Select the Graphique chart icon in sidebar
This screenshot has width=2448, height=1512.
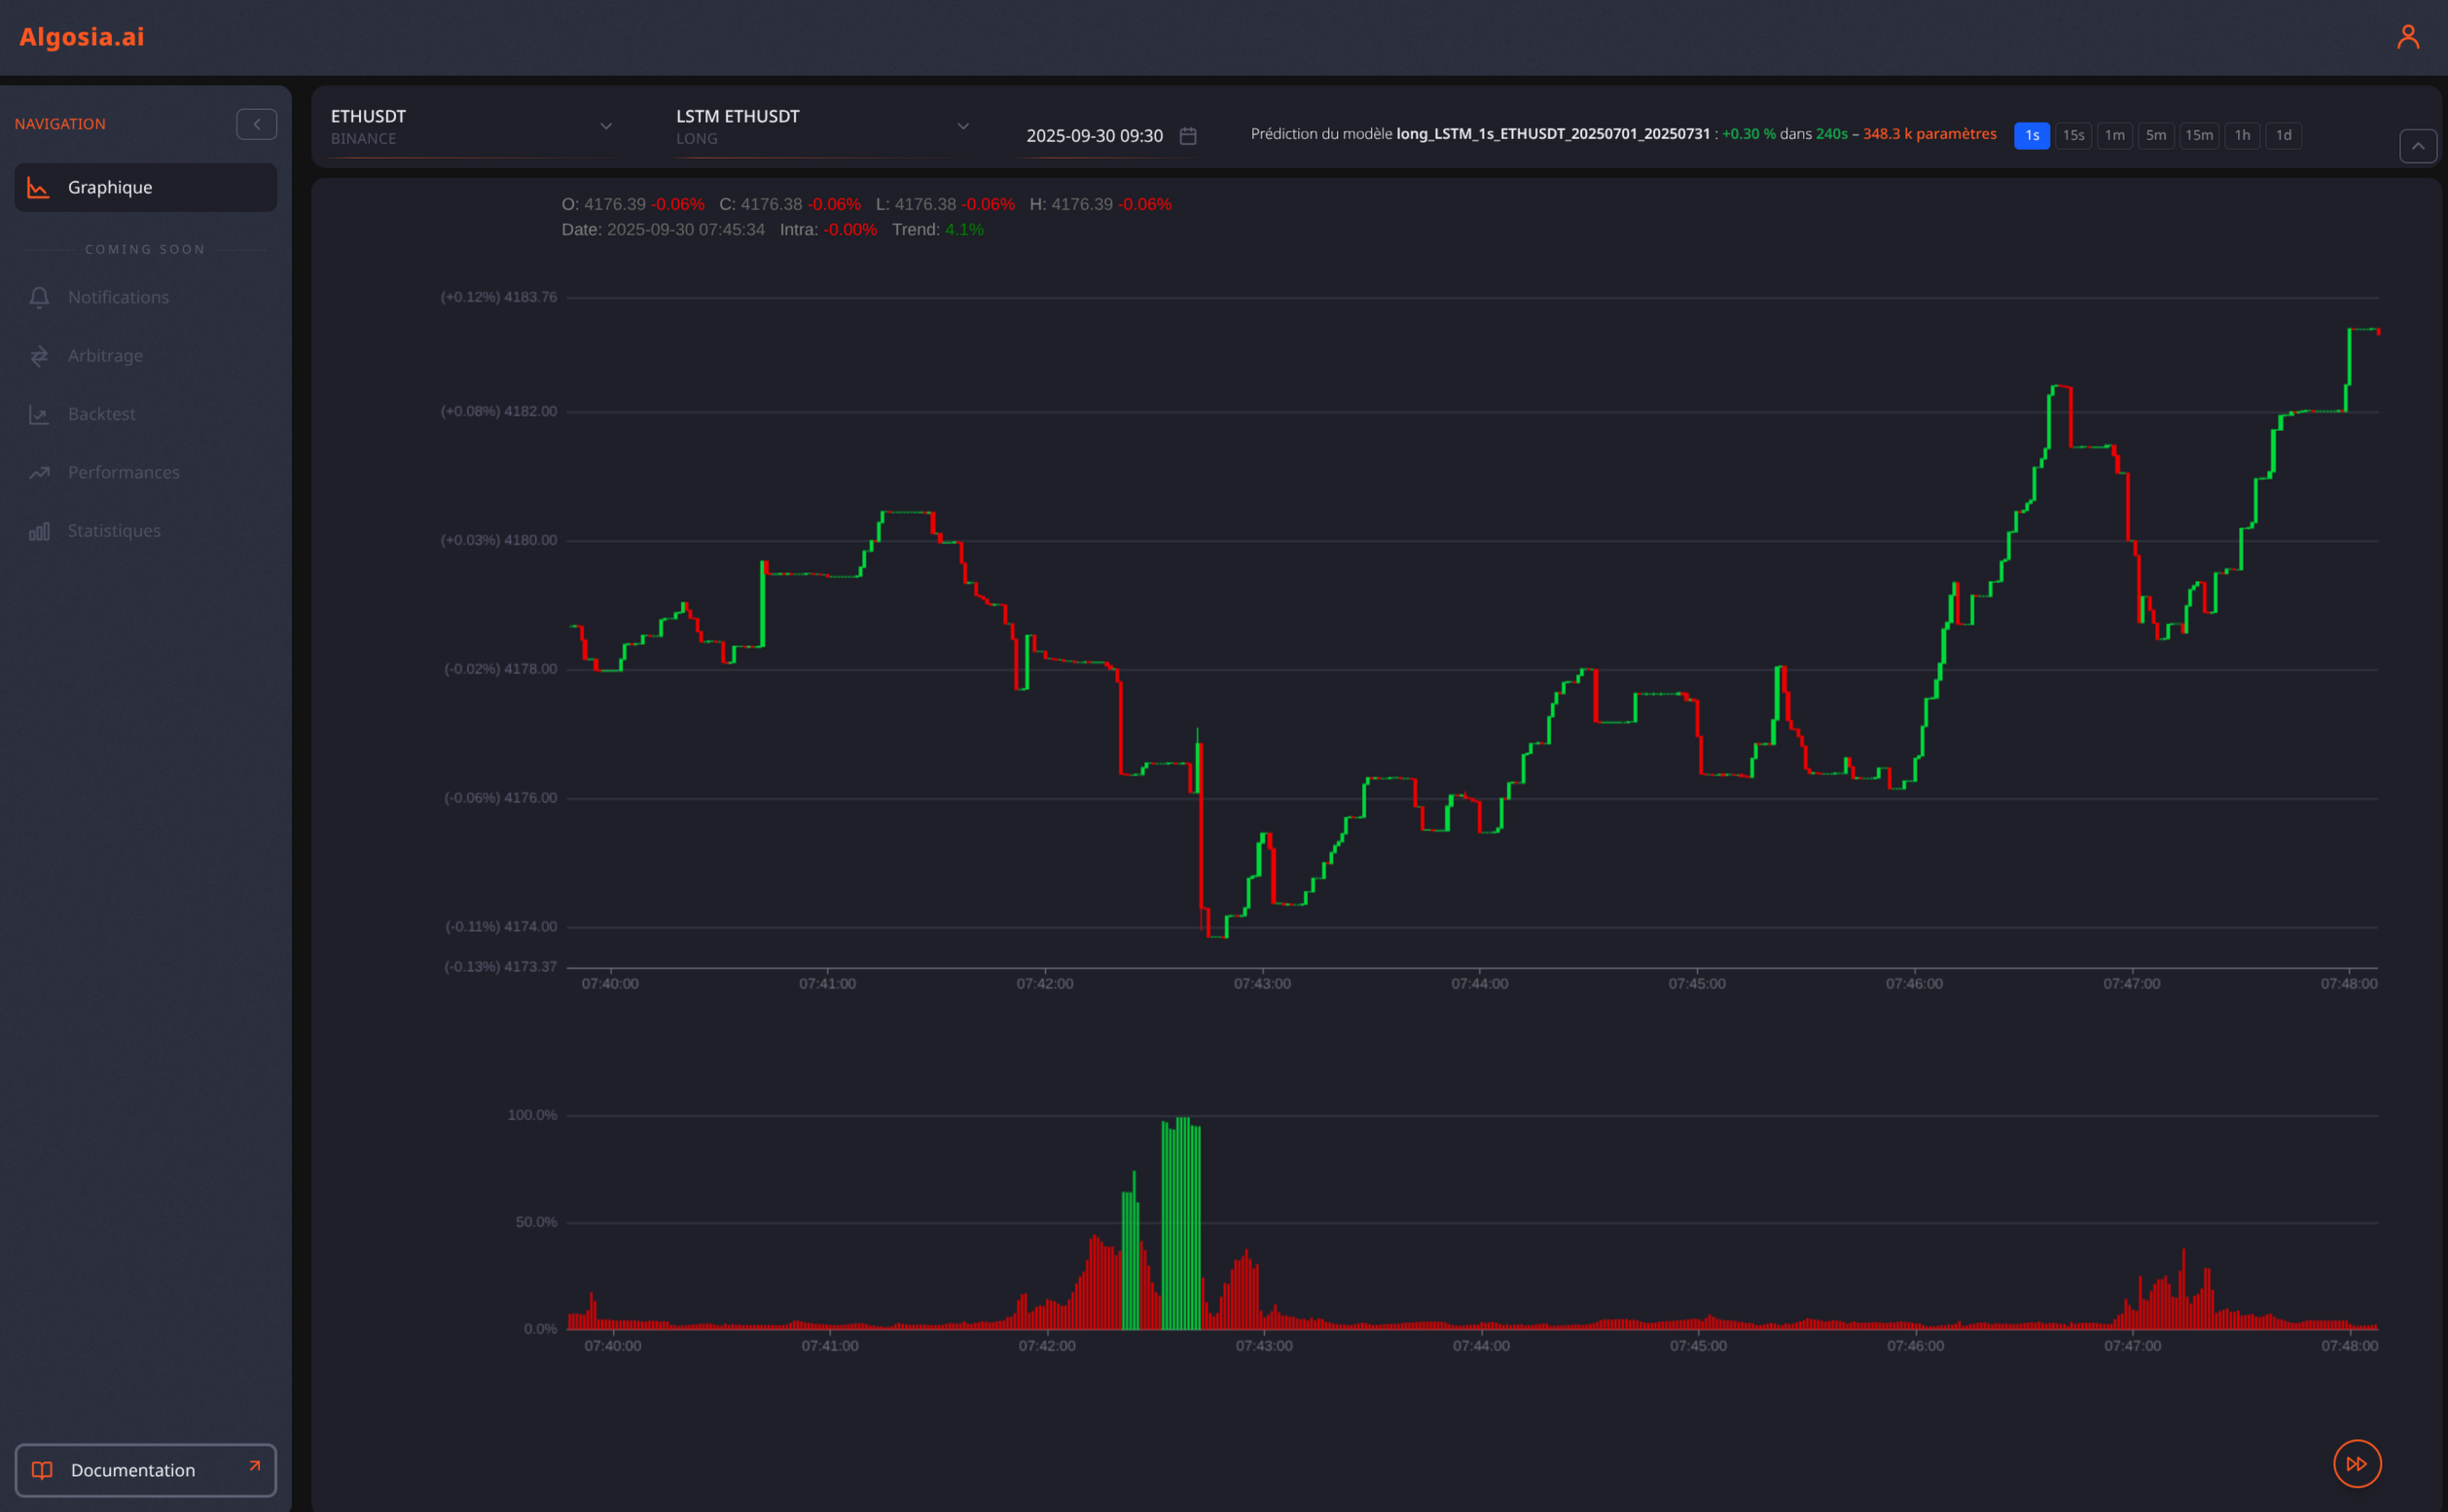(x=38, y=187)
